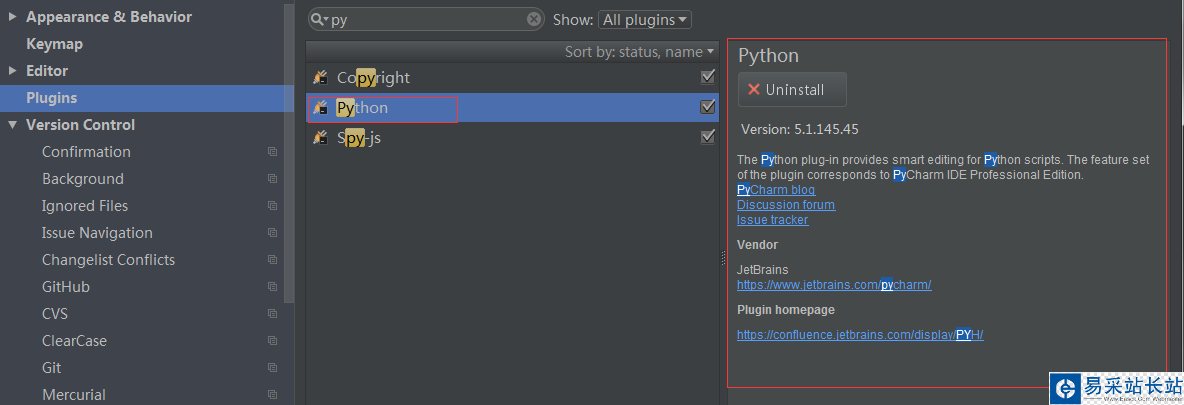This screenshot has height=405, width=1184.
Task: Open the Discussion forum link
Action: pos(785,205)
